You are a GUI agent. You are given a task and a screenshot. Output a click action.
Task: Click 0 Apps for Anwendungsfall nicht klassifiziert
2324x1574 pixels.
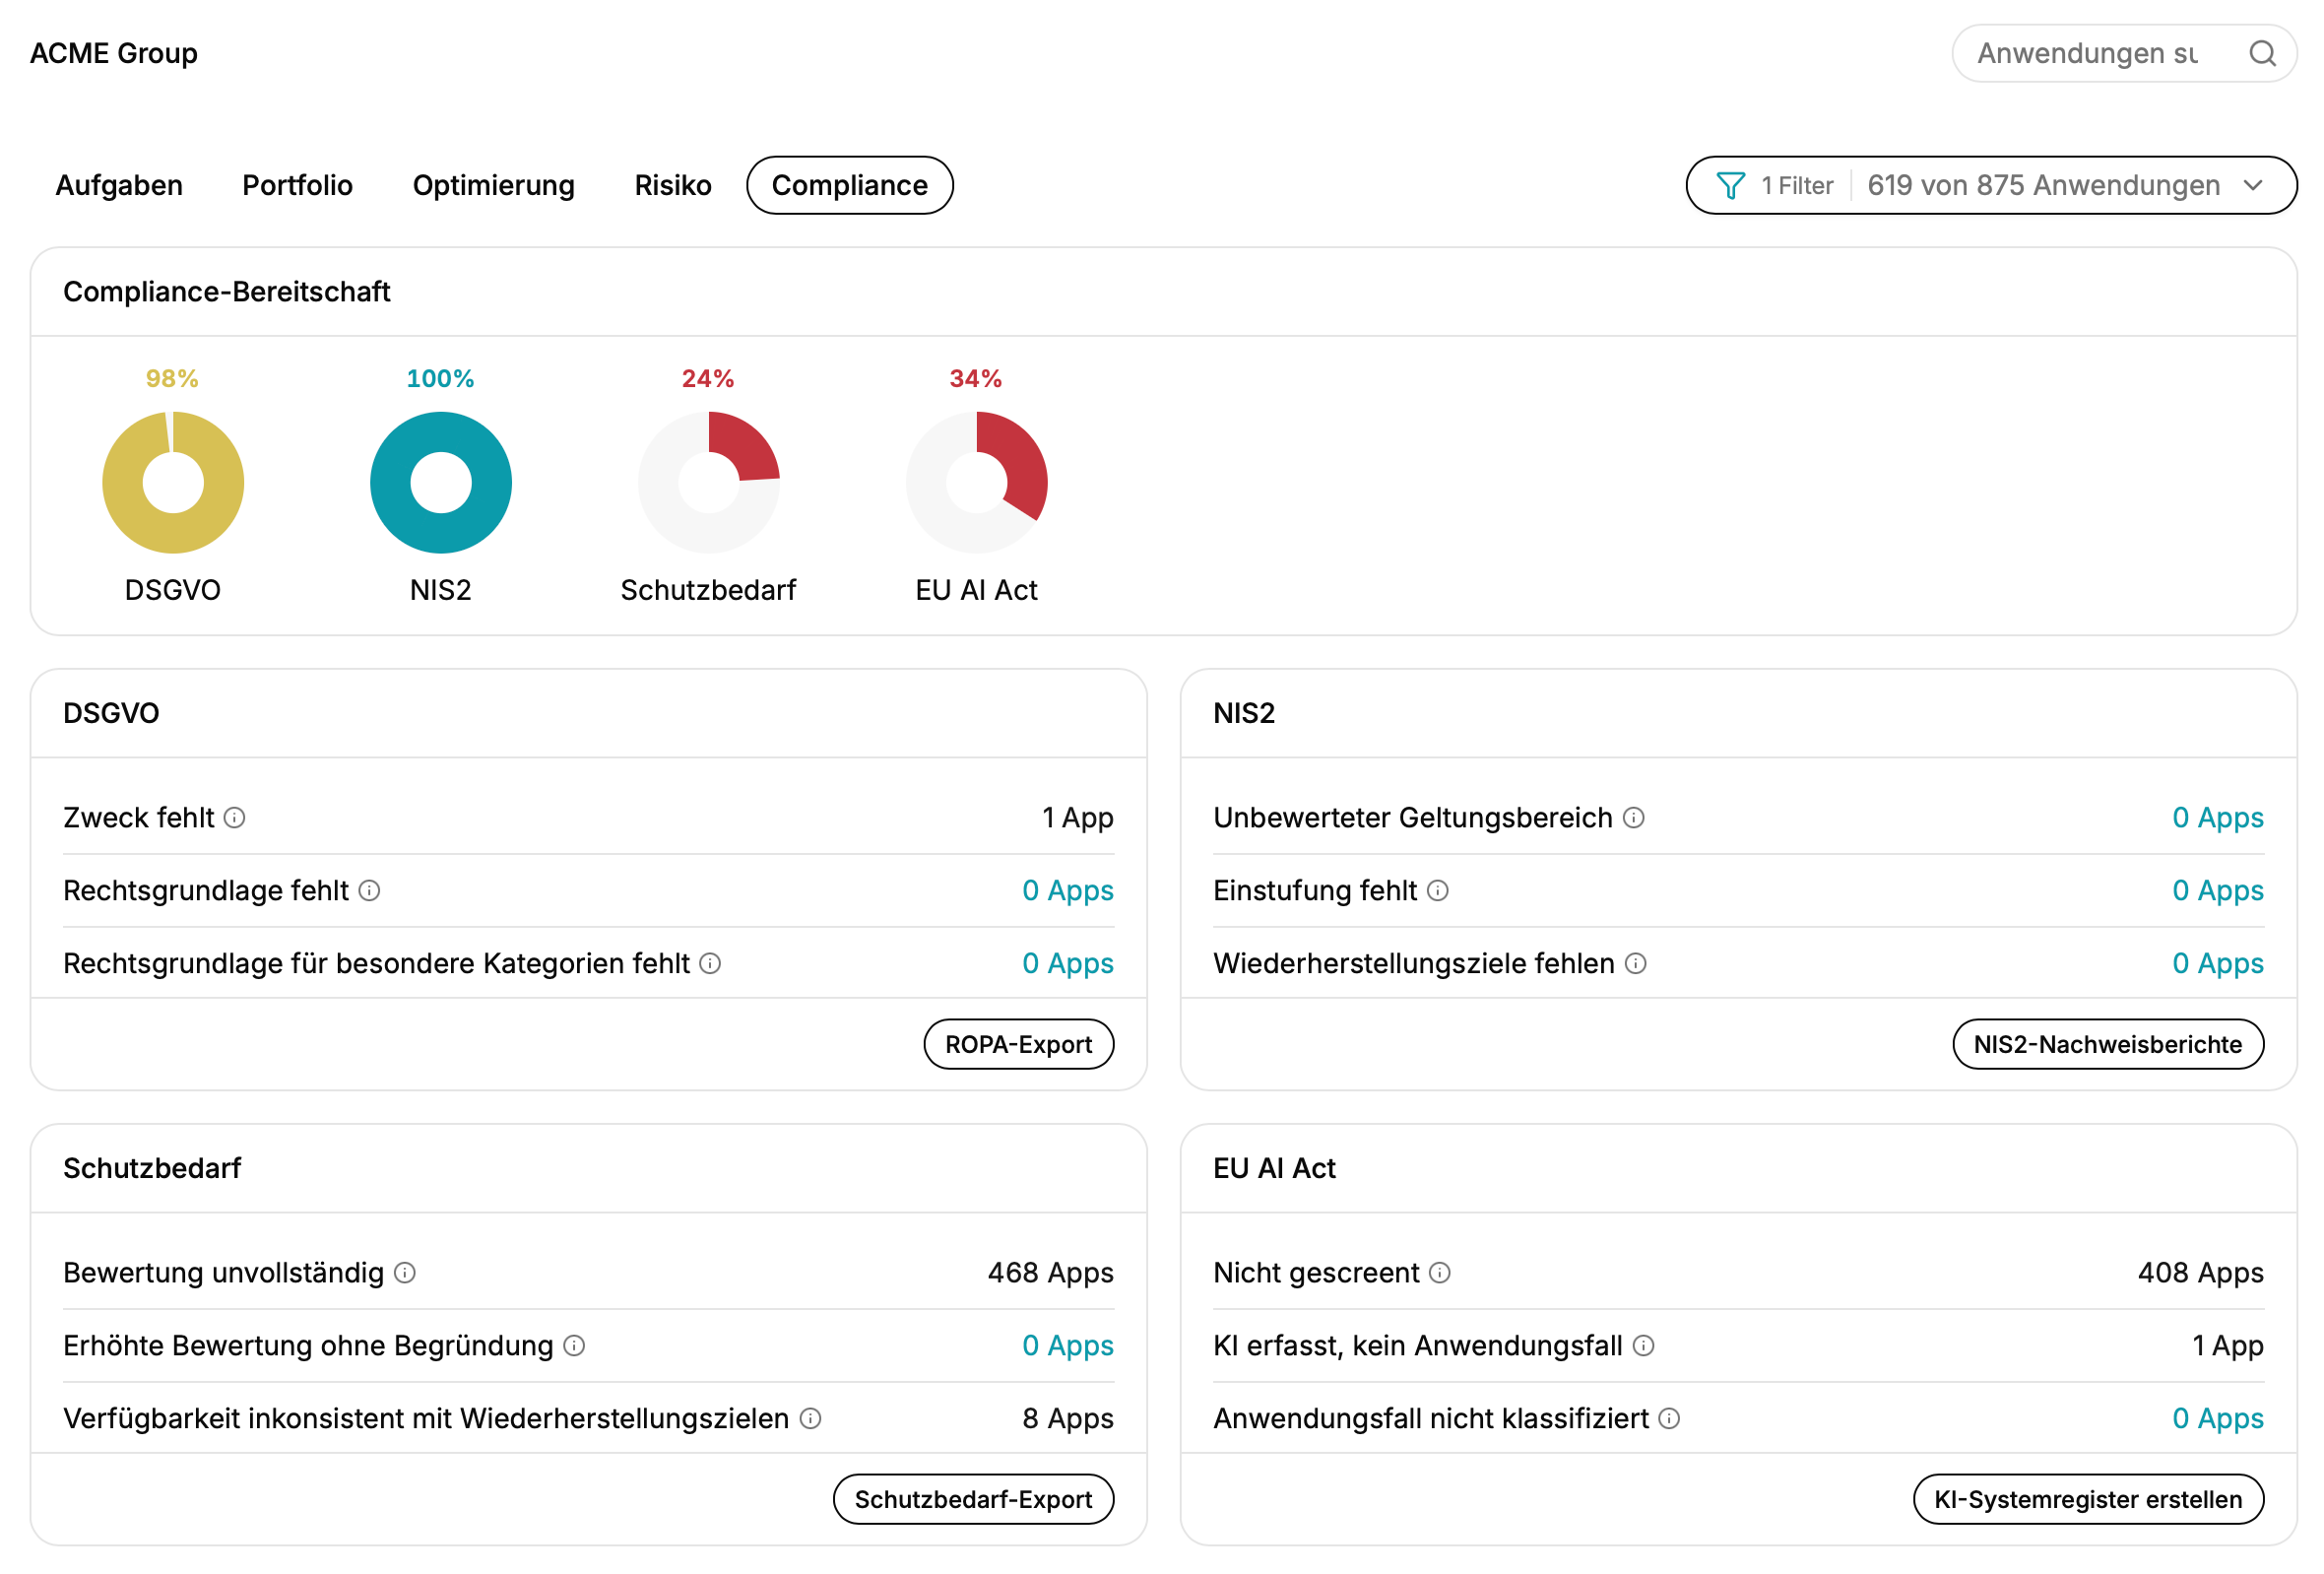pyautogui.click(x=2217, y=1418)
